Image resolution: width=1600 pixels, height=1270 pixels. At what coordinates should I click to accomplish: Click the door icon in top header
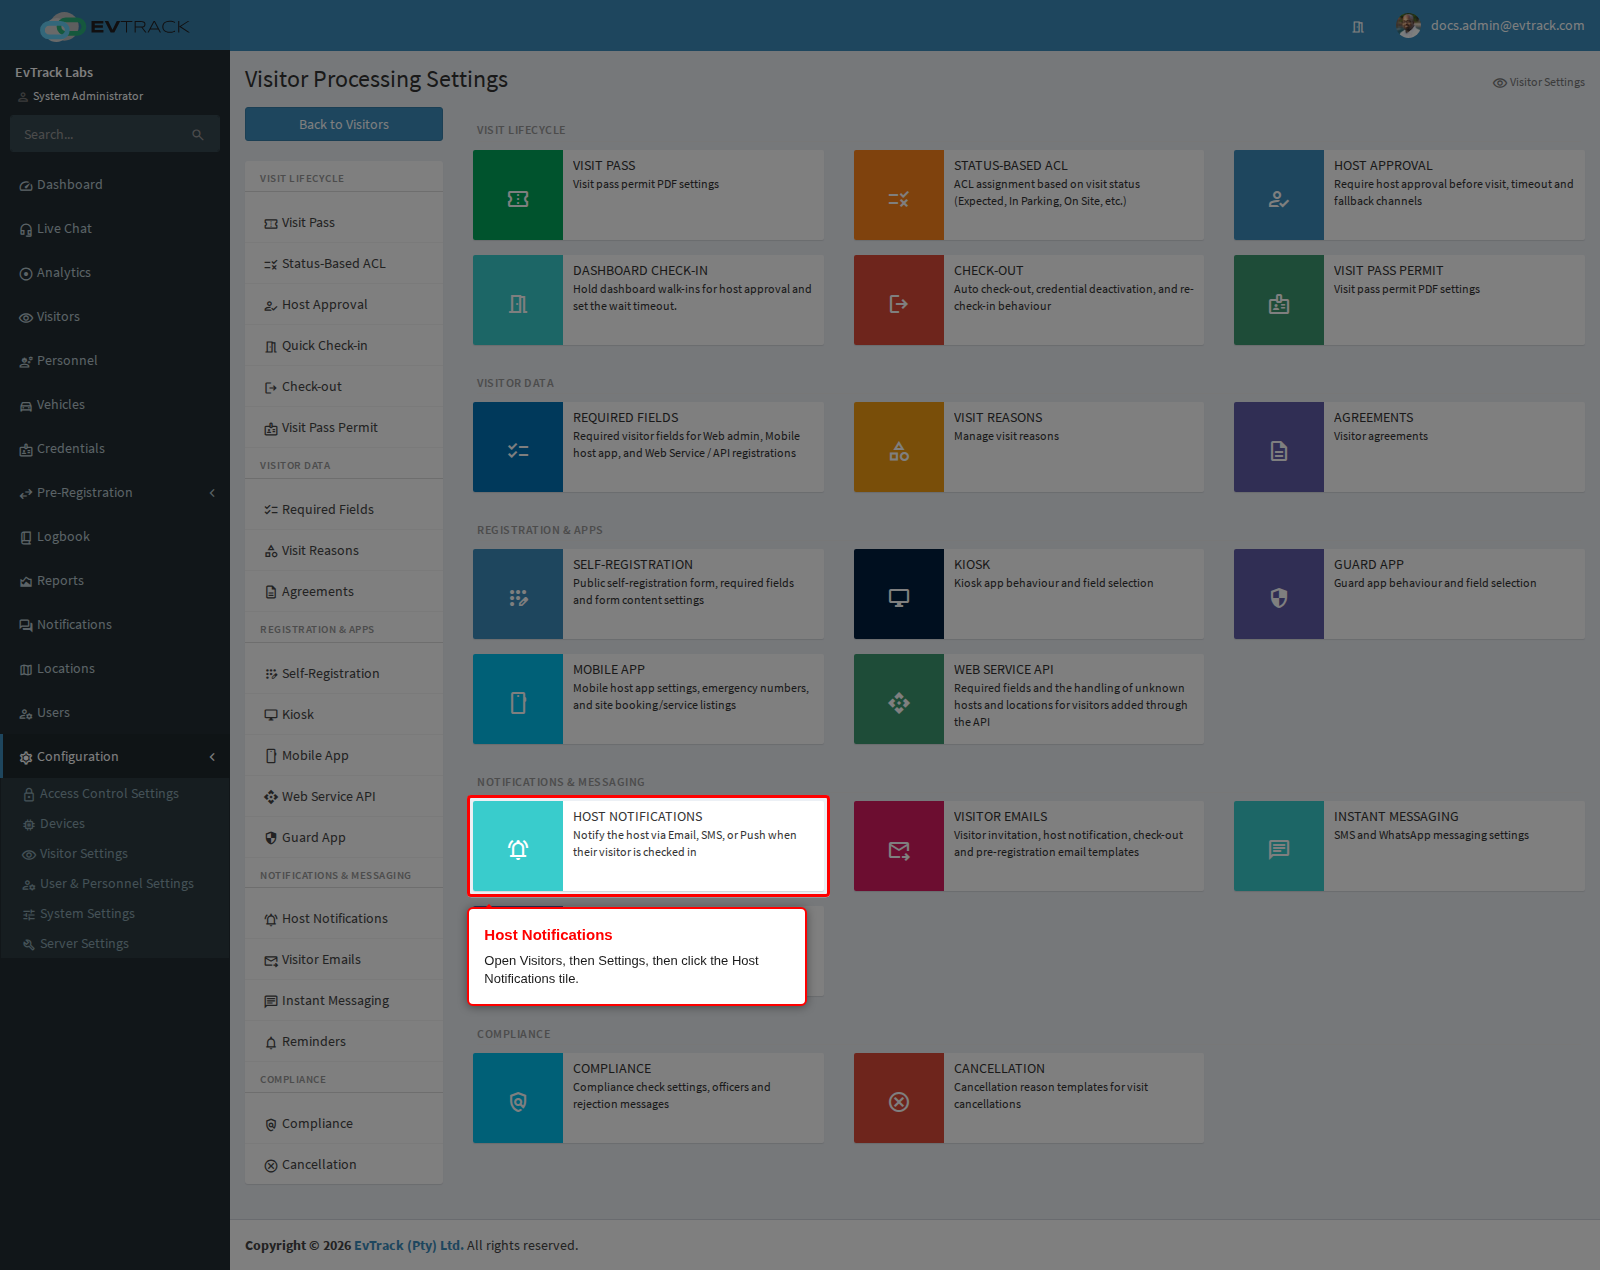point(1358,27)
